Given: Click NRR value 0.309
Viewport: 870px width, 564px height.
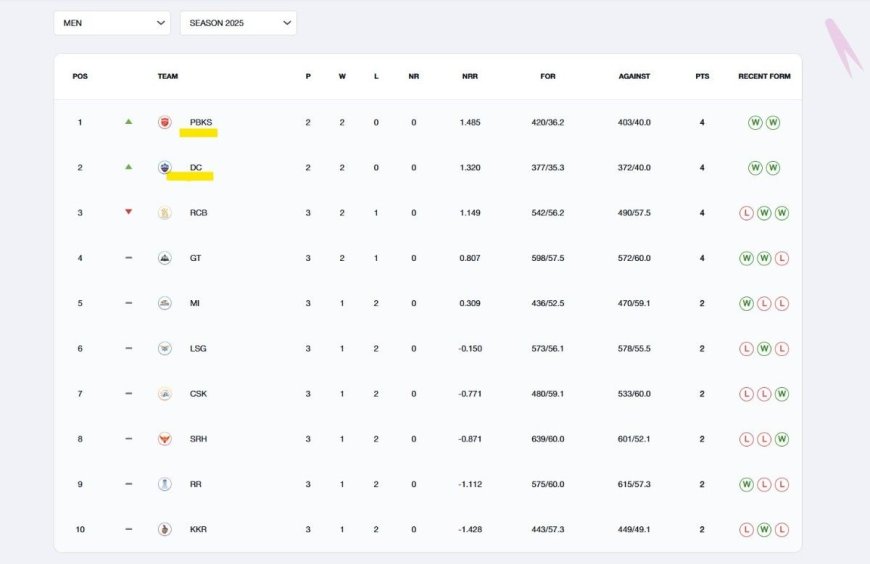Looking at the screenshot, I should coord(470,303).
